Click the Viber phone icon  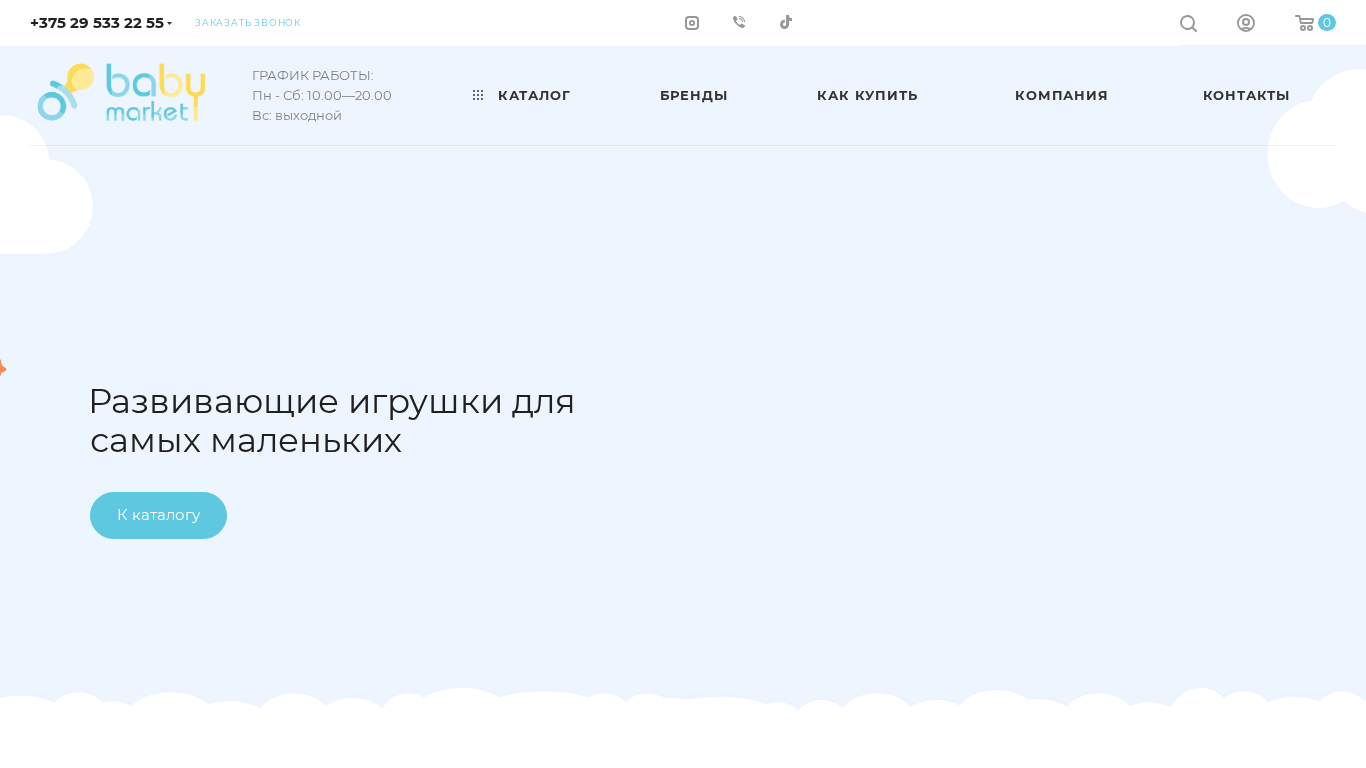point(739,22)
